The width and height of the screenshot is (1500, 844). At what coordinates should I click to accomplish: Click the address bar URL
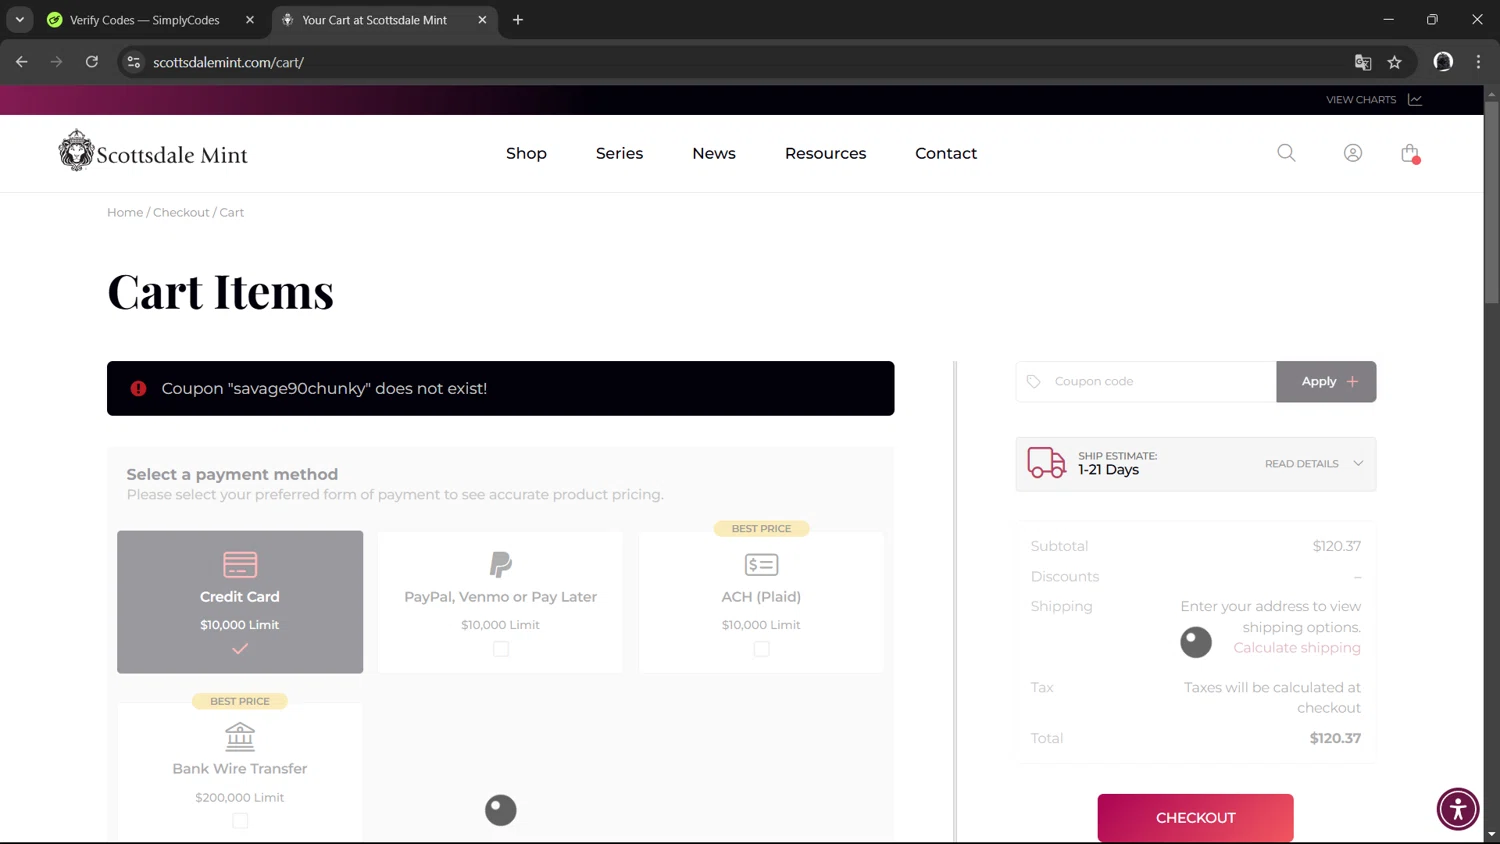coord(228,62)
